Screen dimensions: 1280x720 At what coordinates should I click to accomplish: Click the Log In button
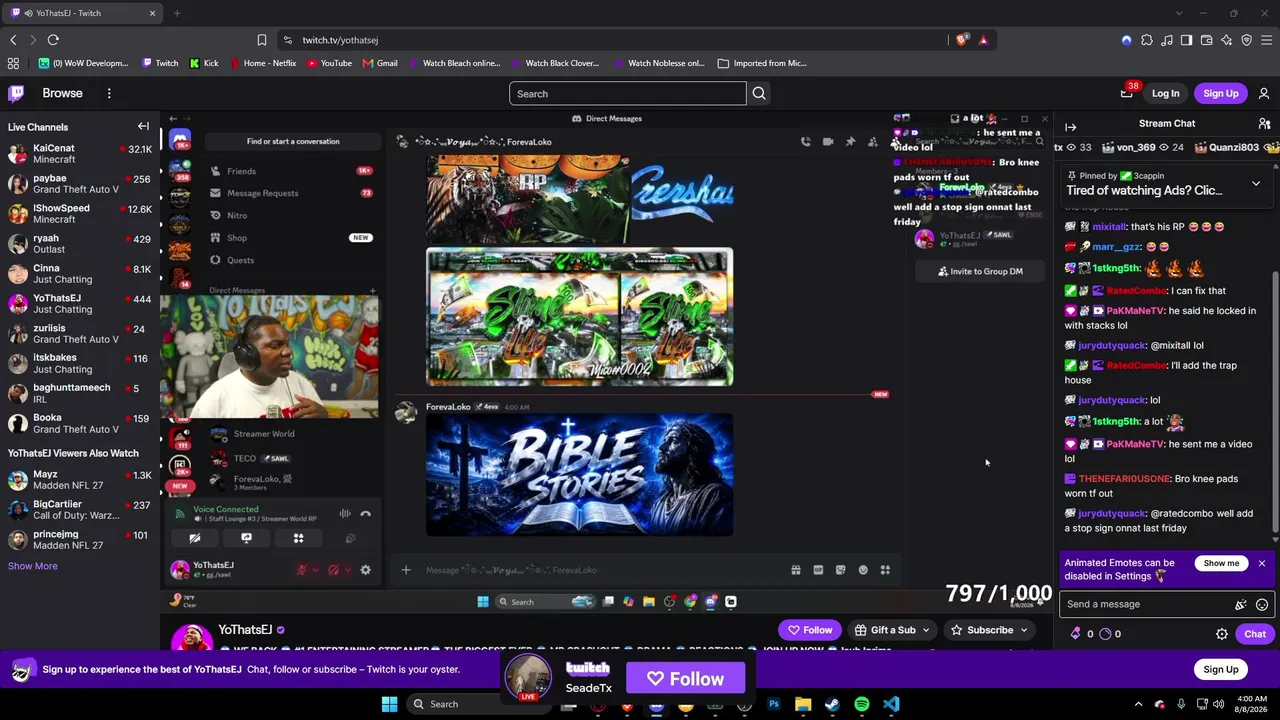coord(1165,93)
